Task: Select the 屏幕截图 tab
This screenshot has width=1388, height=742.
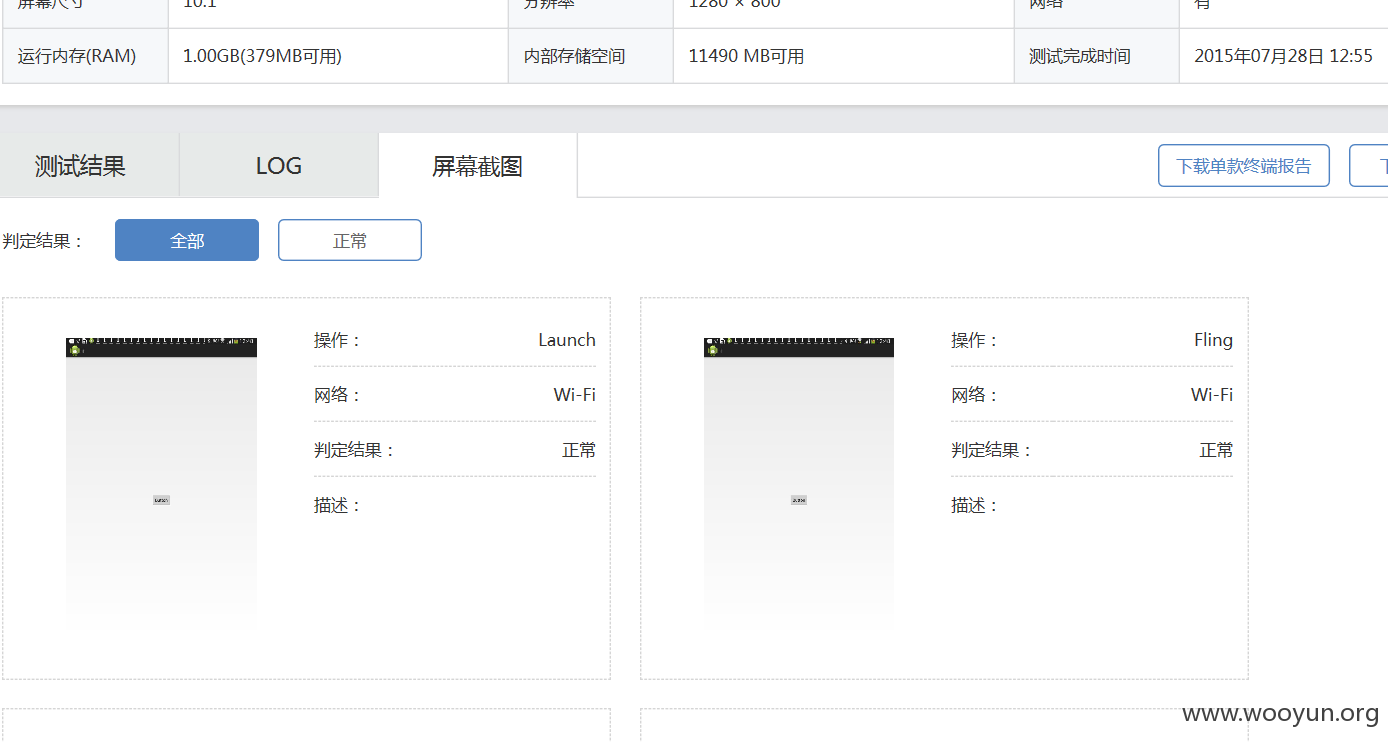Action: 478,165
